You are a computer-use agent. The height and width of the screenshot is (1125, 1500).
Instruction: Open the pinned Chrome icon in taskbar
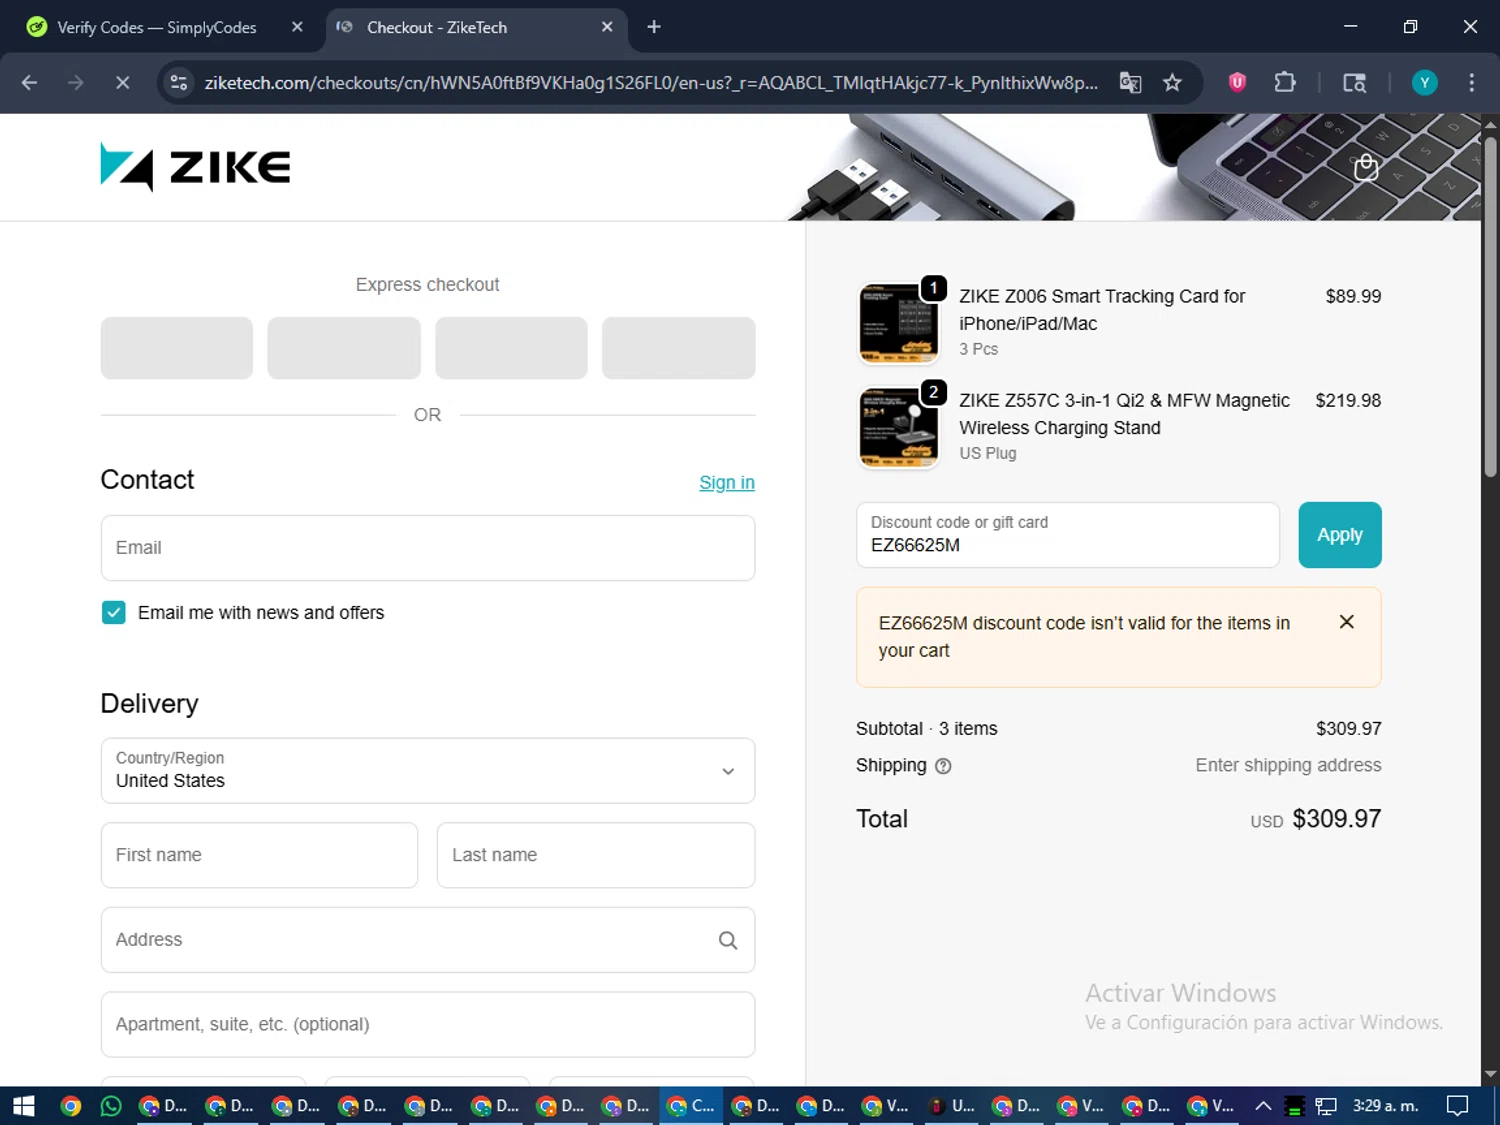coord(70,1106)
